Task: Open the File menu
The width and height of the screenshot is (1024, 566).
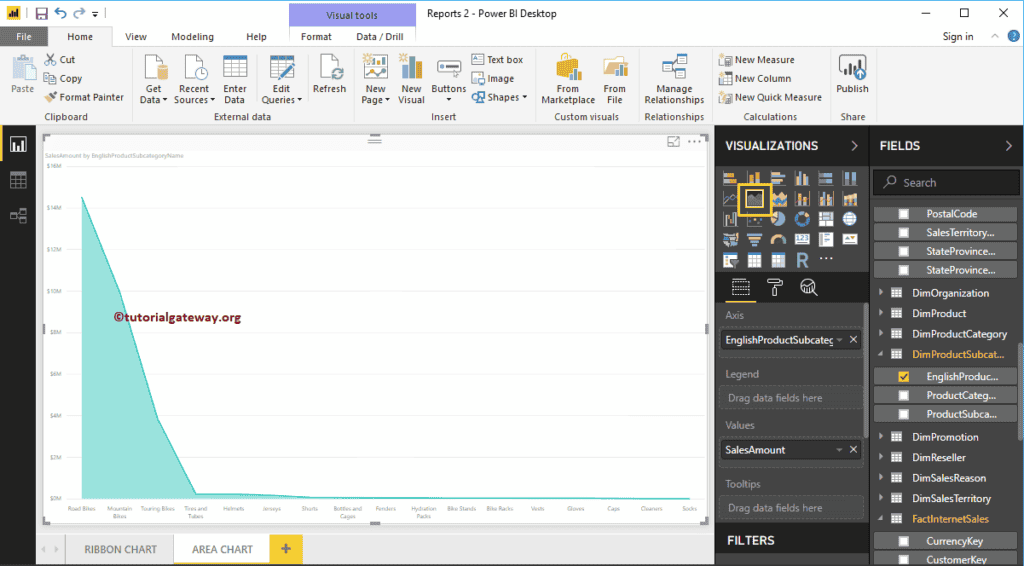Action: [24, 37]
